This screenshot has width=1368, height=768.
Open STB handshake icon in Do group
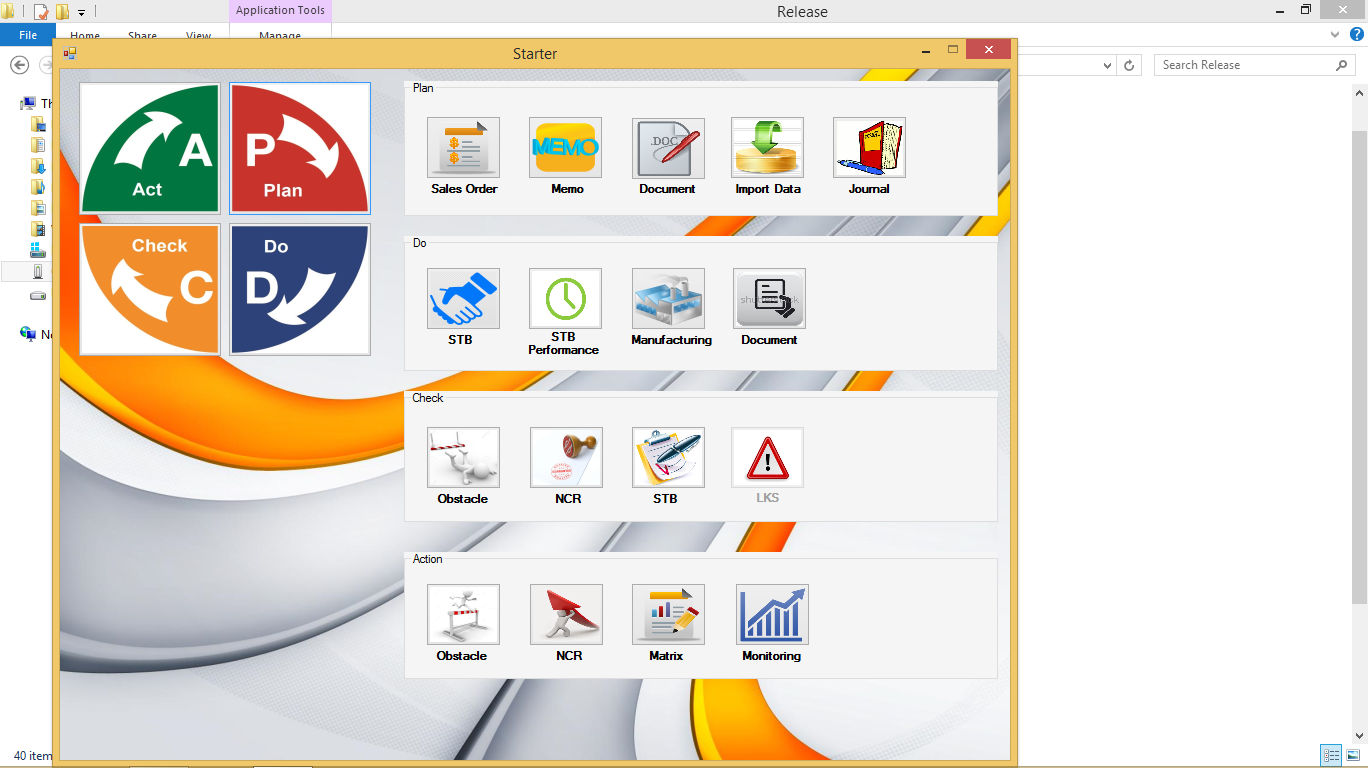click(463, 298)
